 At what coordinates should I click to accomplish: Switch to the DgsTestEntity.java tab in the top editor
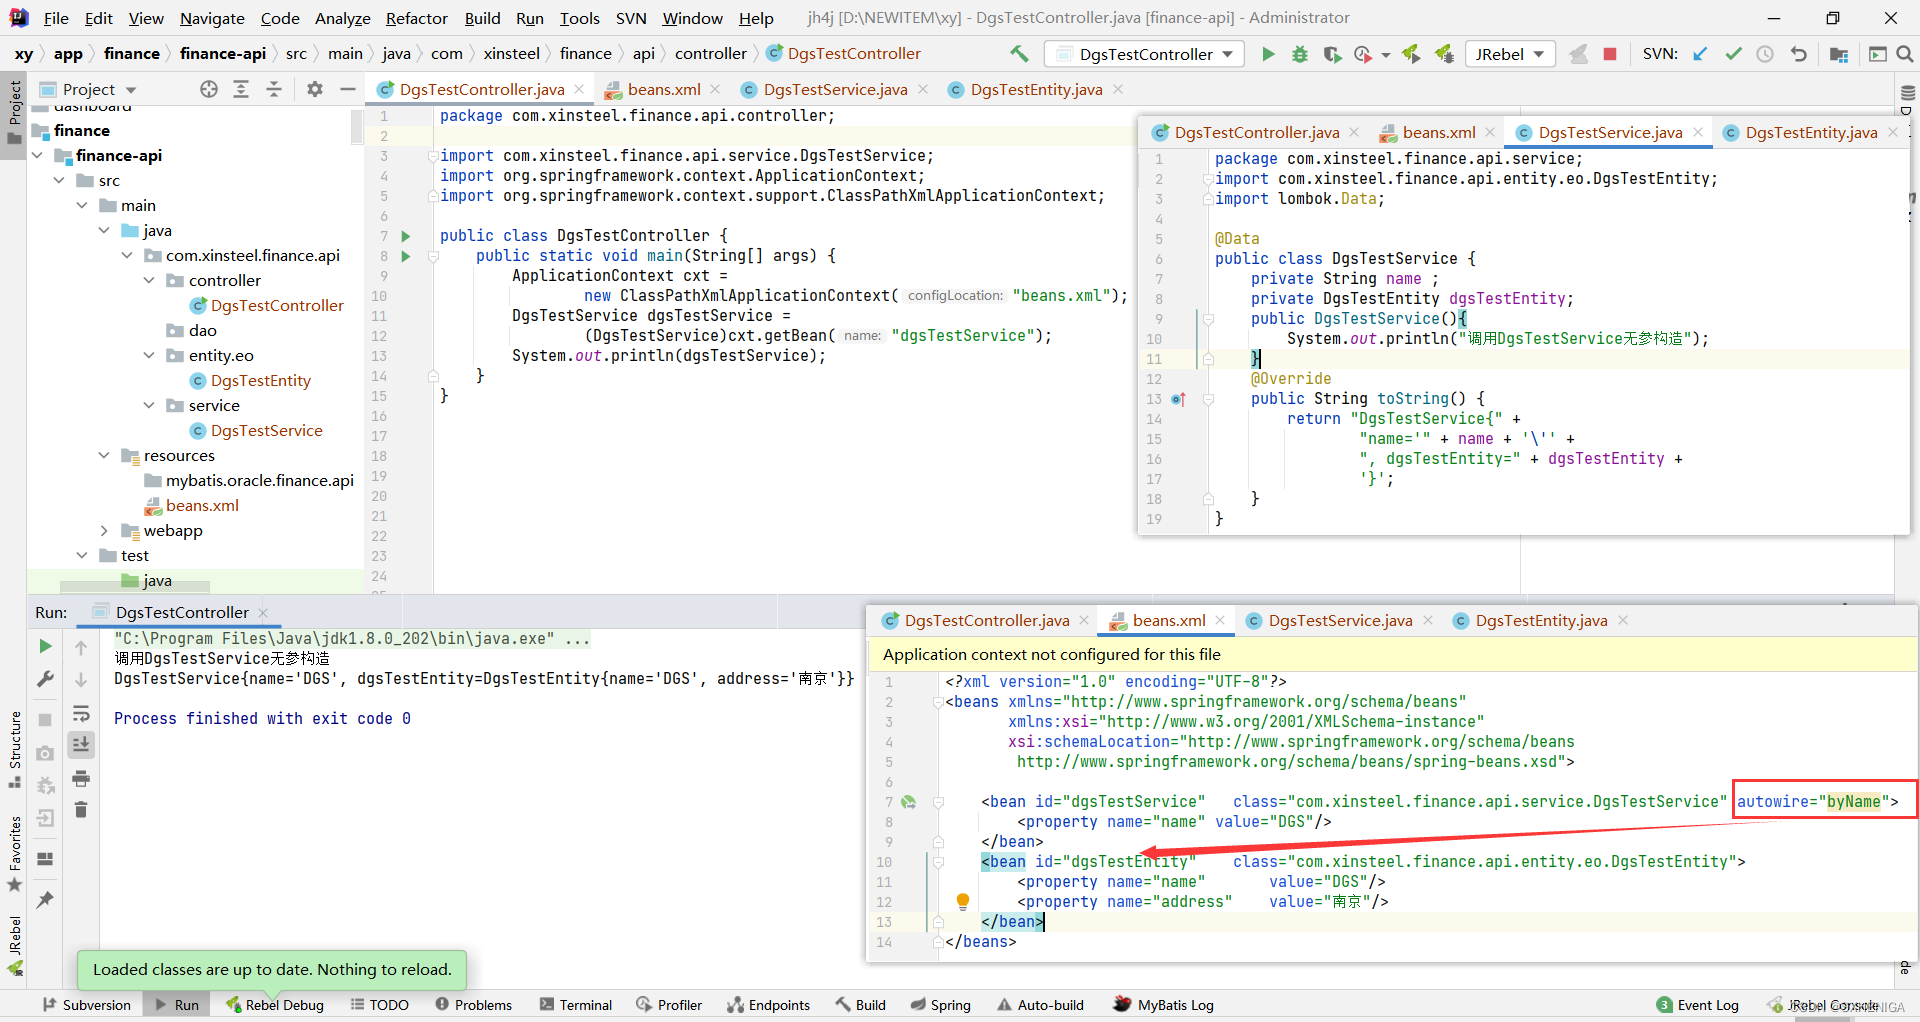tap(1036, 90)
